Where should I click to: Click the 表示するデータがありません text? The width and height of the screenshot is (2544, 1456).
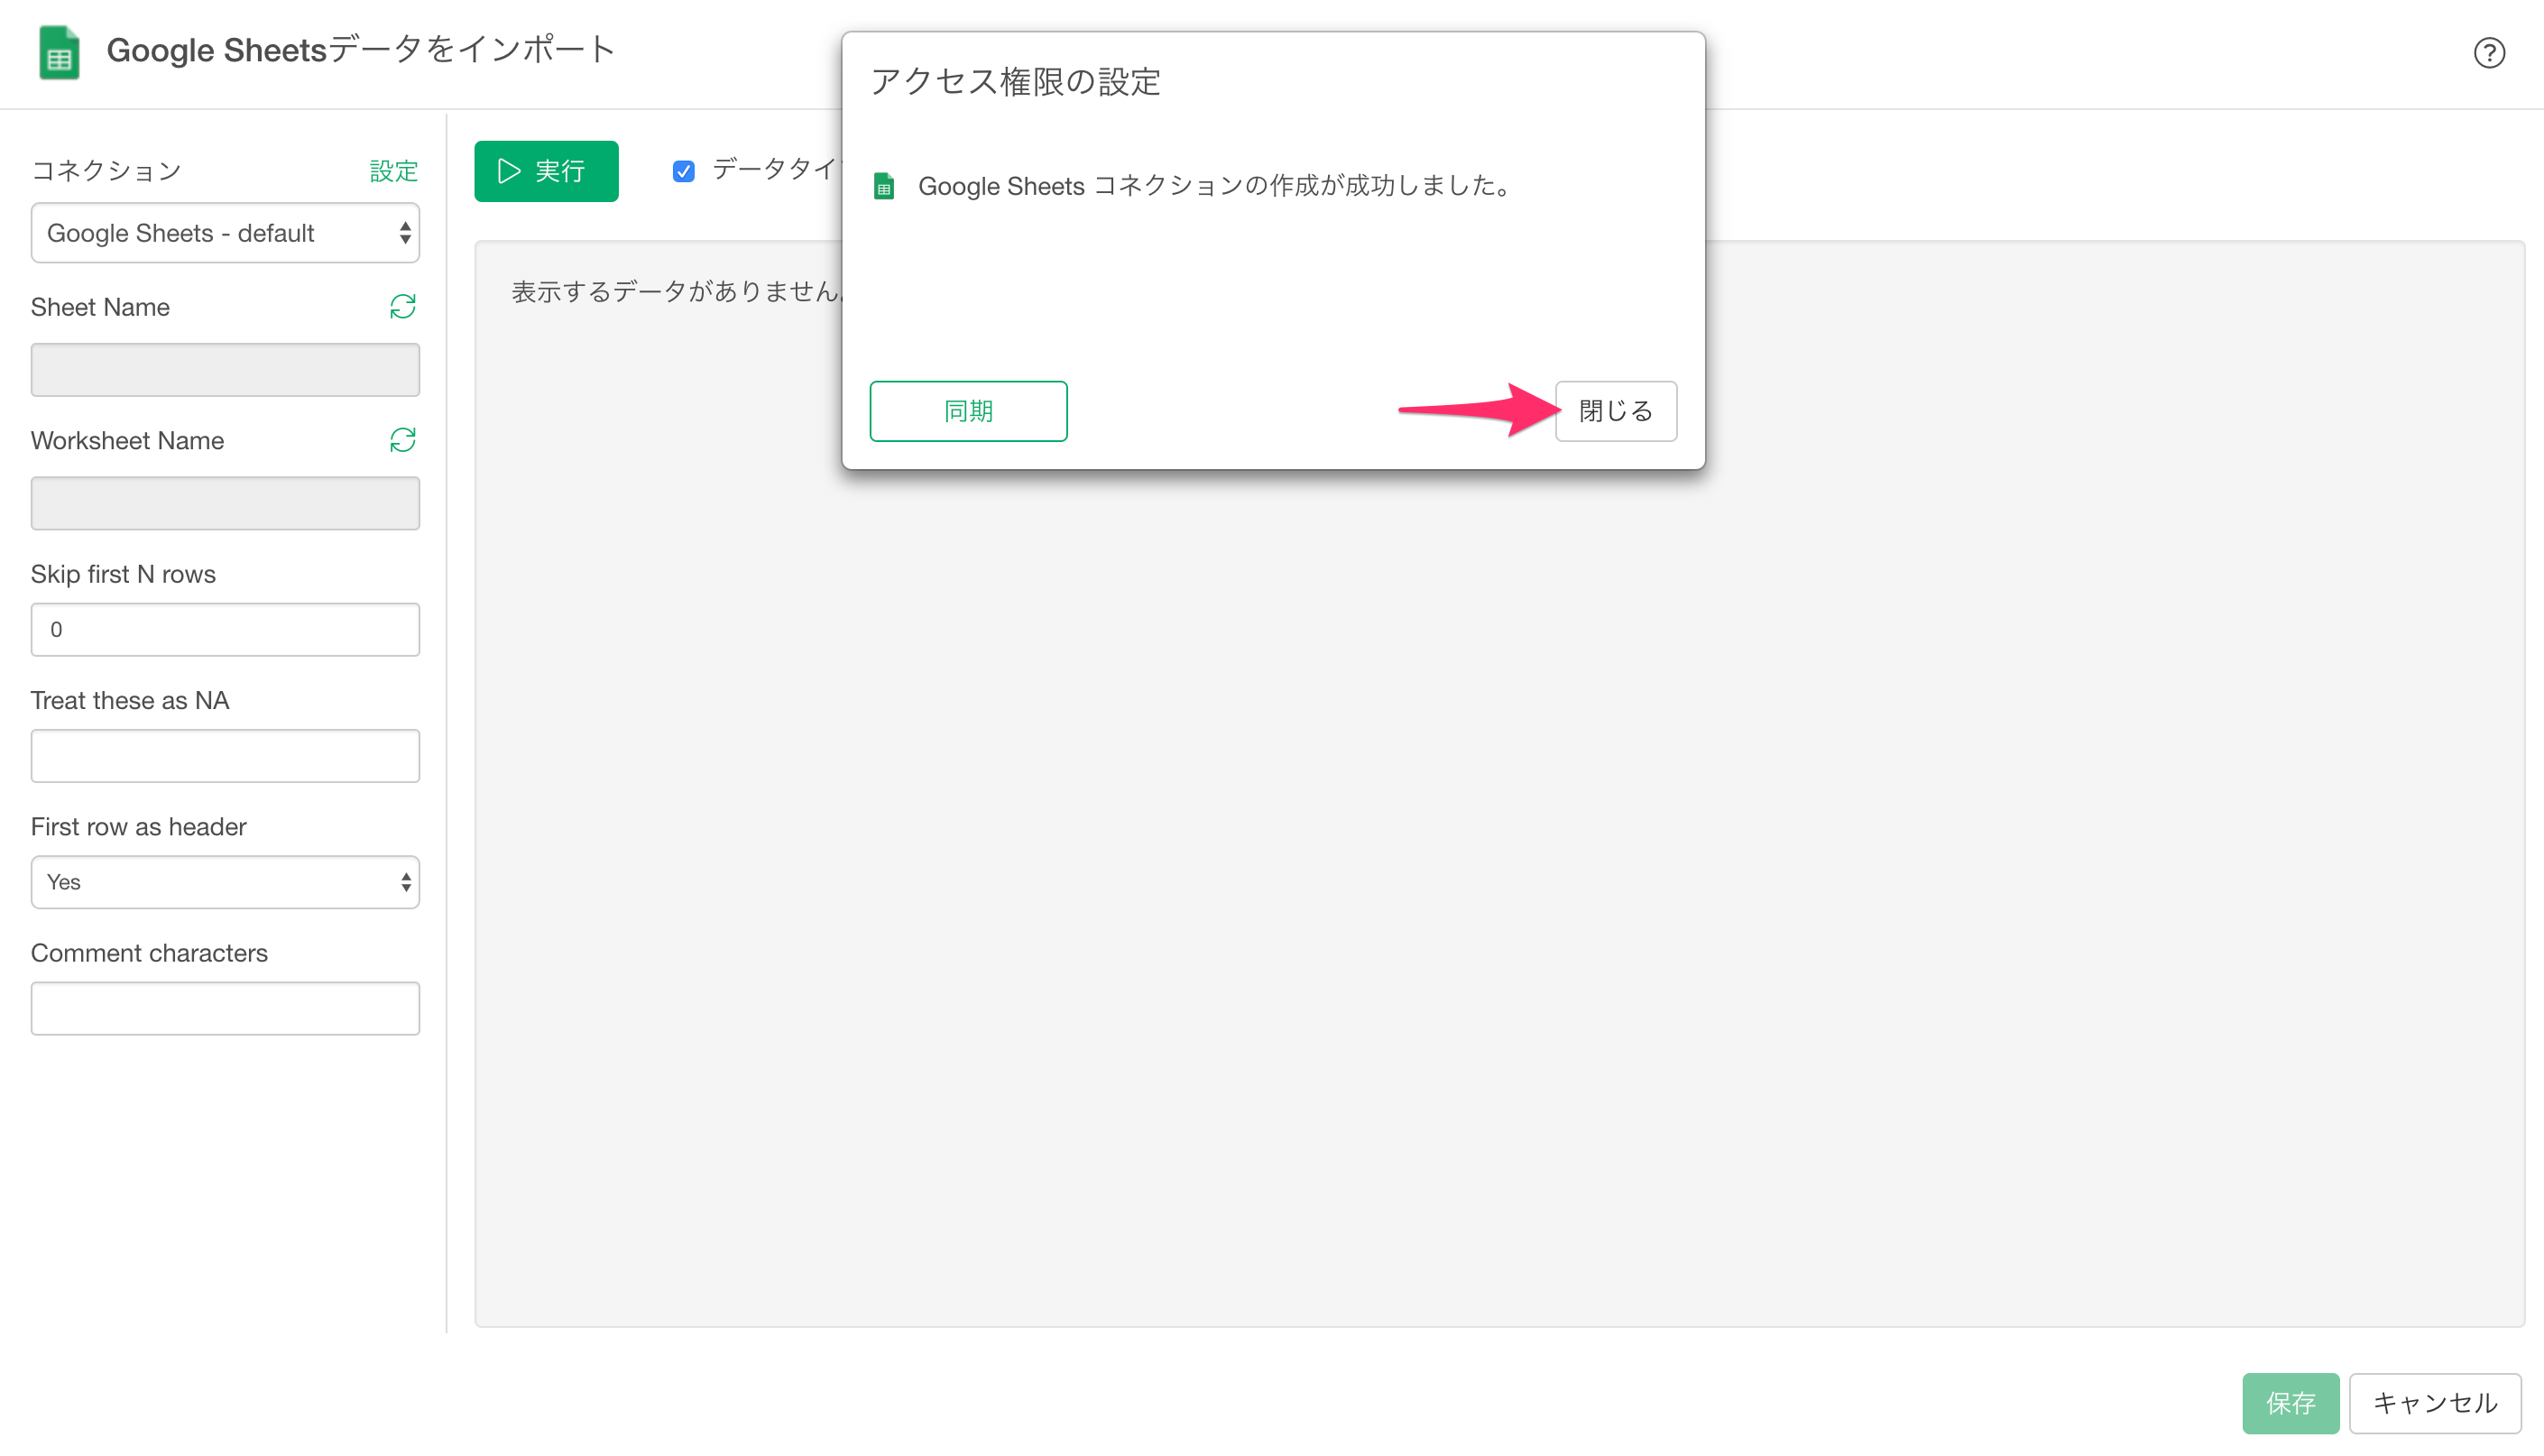click(x=677, y=292)
